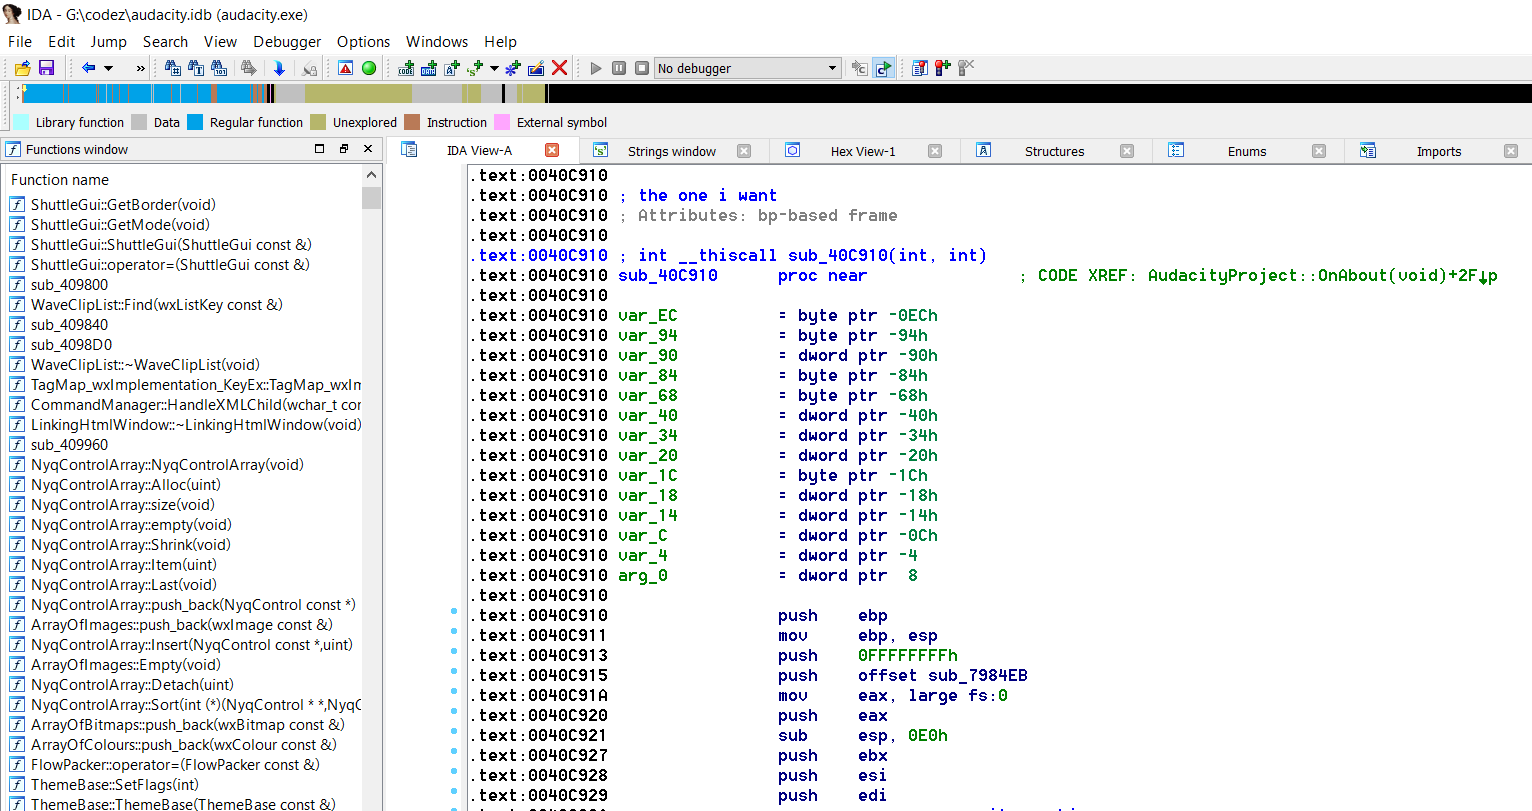Click the breakpoint list icon
Screen dimensions: 1532x811
920,68
